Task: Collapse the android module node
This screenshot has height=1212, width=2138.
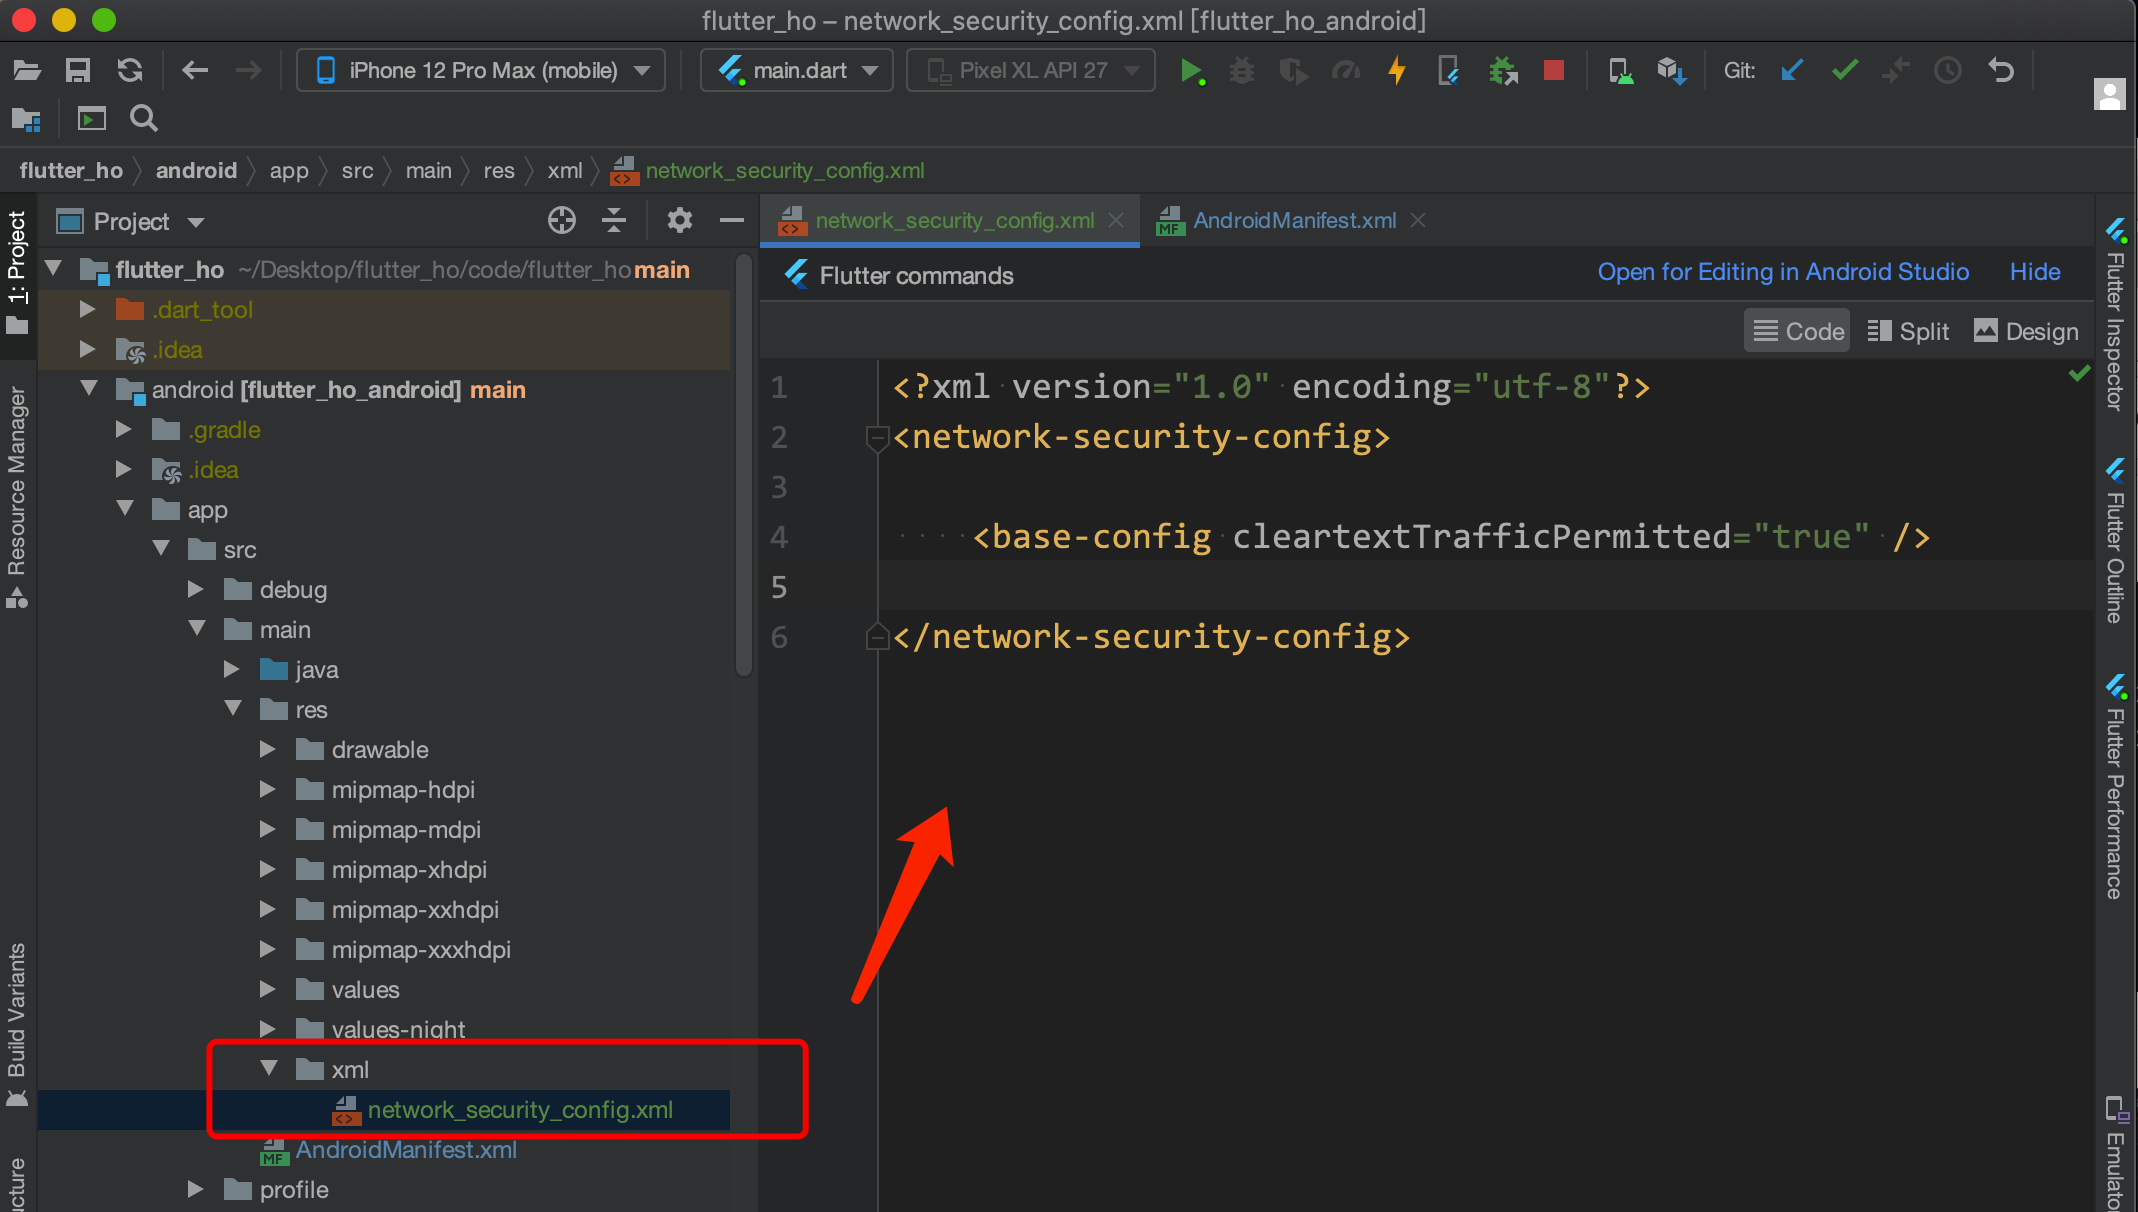Action: [x=89, y=388]
